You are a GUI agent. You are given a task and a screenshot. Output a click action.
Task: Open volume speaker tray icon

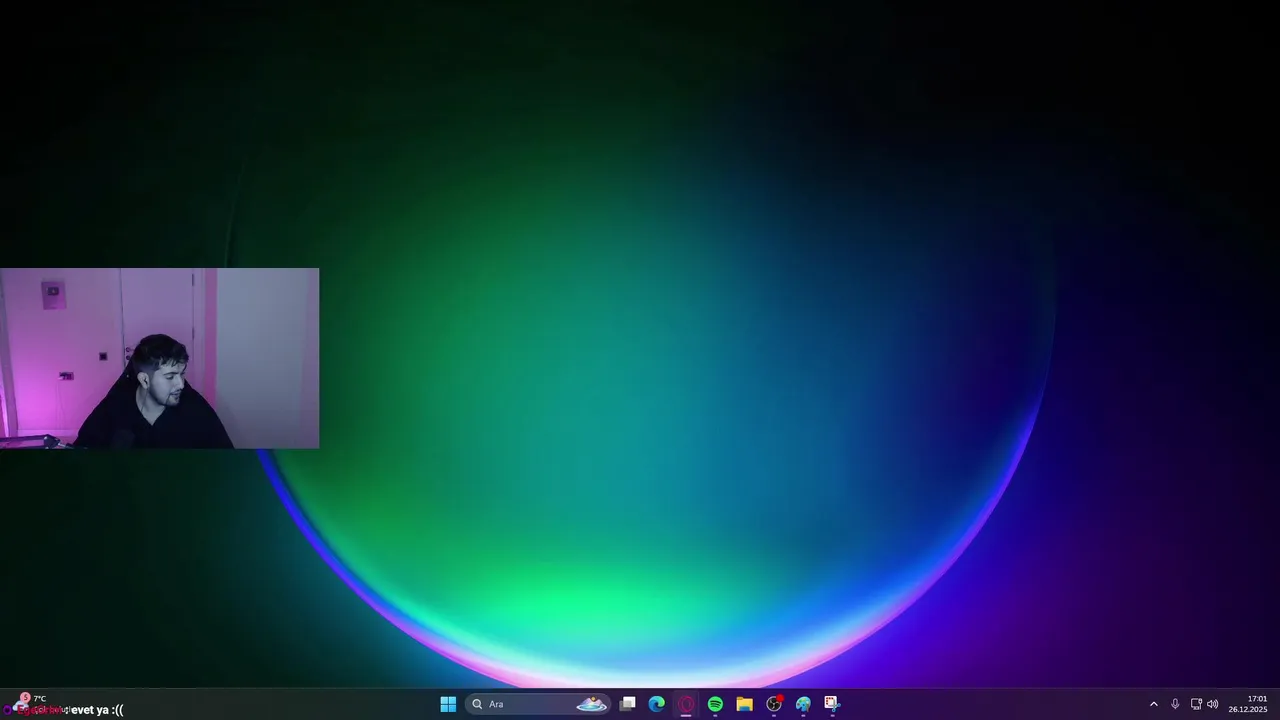[x=1213, y=704]
